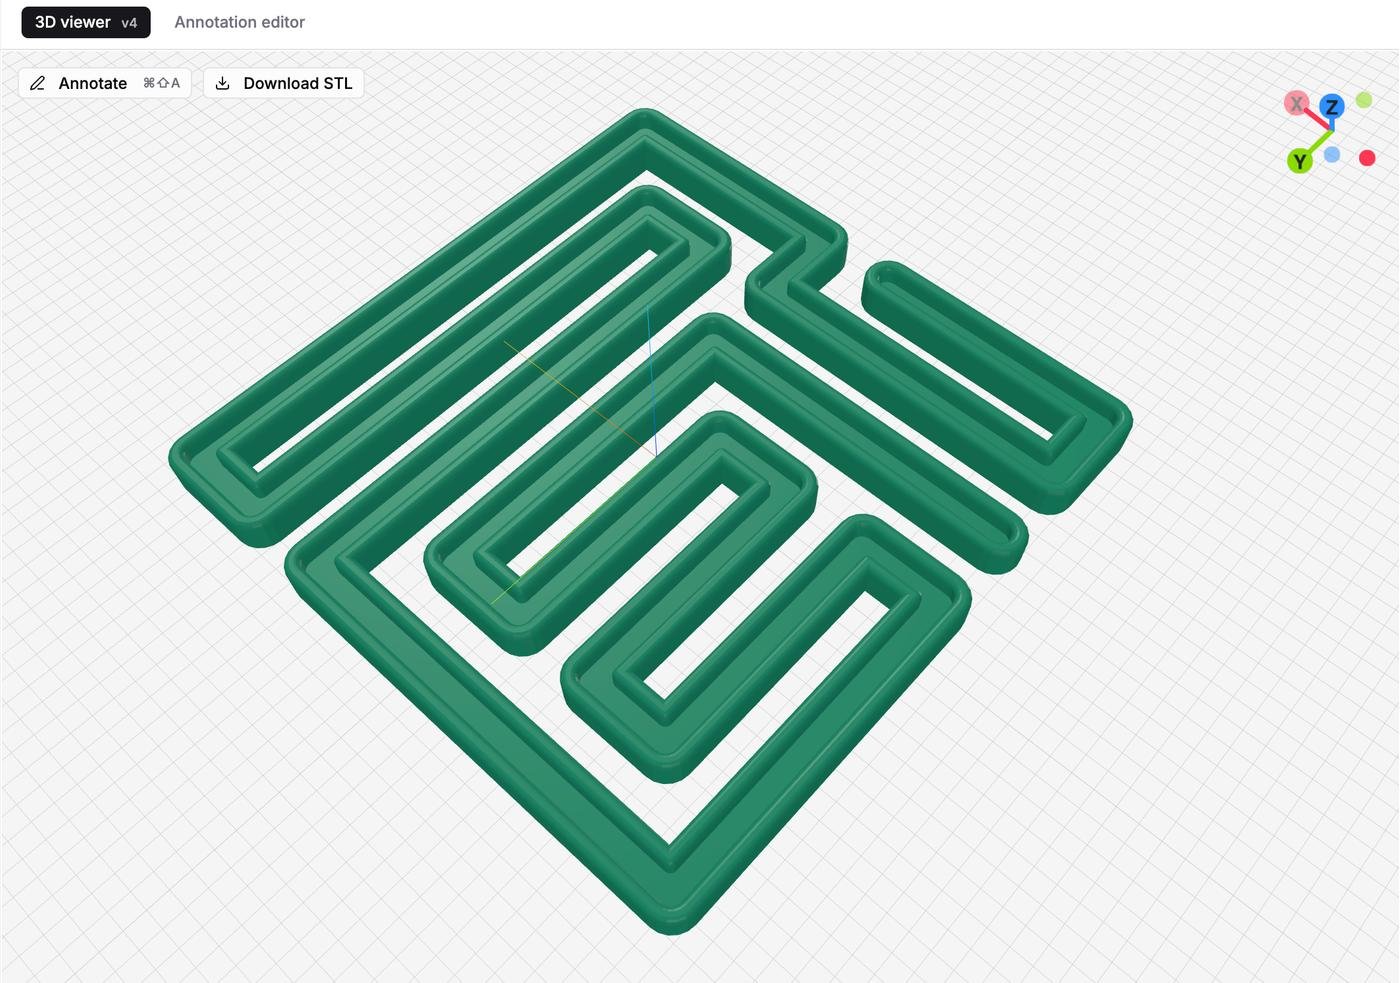The width and height of the screenshot is (1400, 983).
Task: Click the download arrow icon
Action: click(223, 83)
